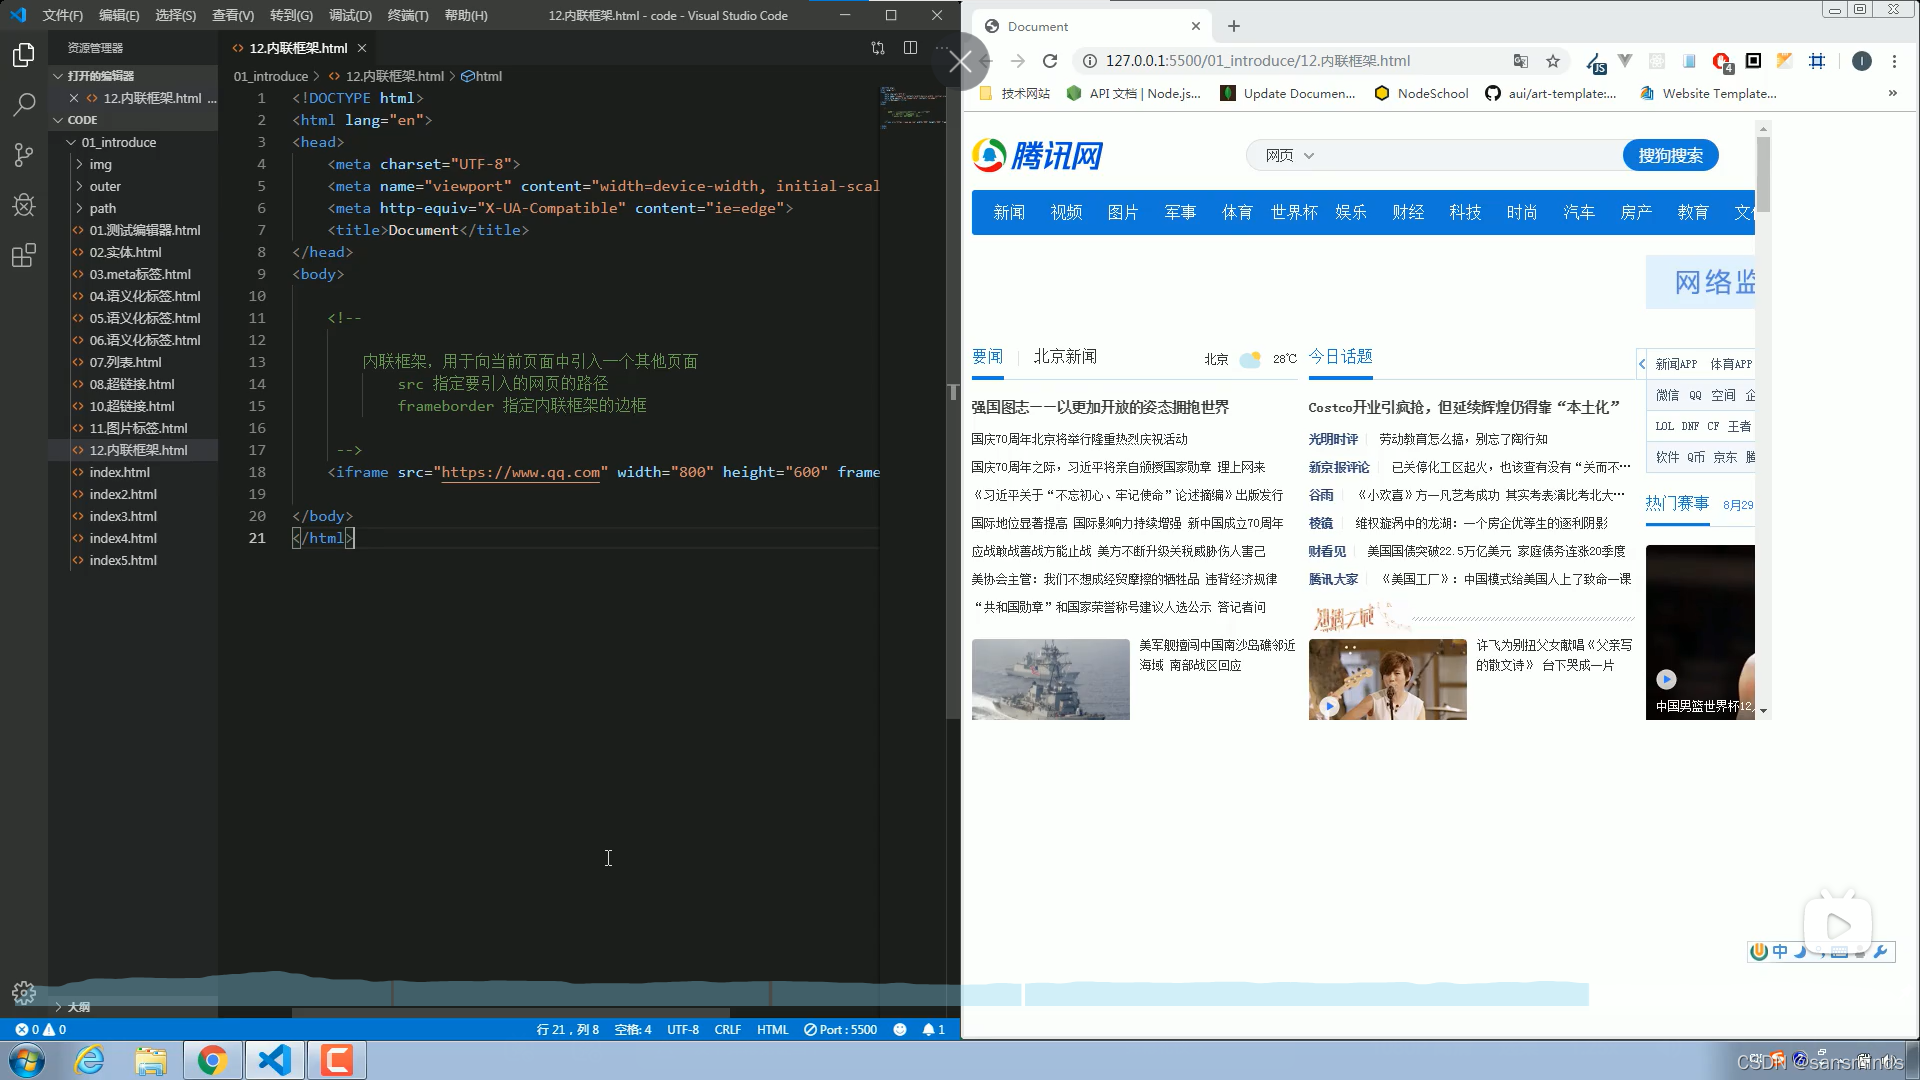
Task: Click Chrome profile avatar icon
Action: [1862, 61]
